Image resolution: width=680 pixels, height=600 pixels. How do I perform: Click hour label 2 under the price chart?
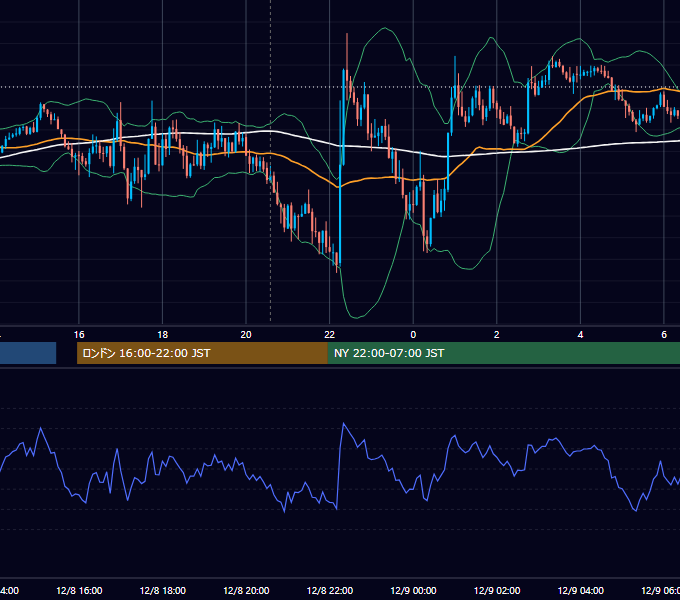coord(497,335)
